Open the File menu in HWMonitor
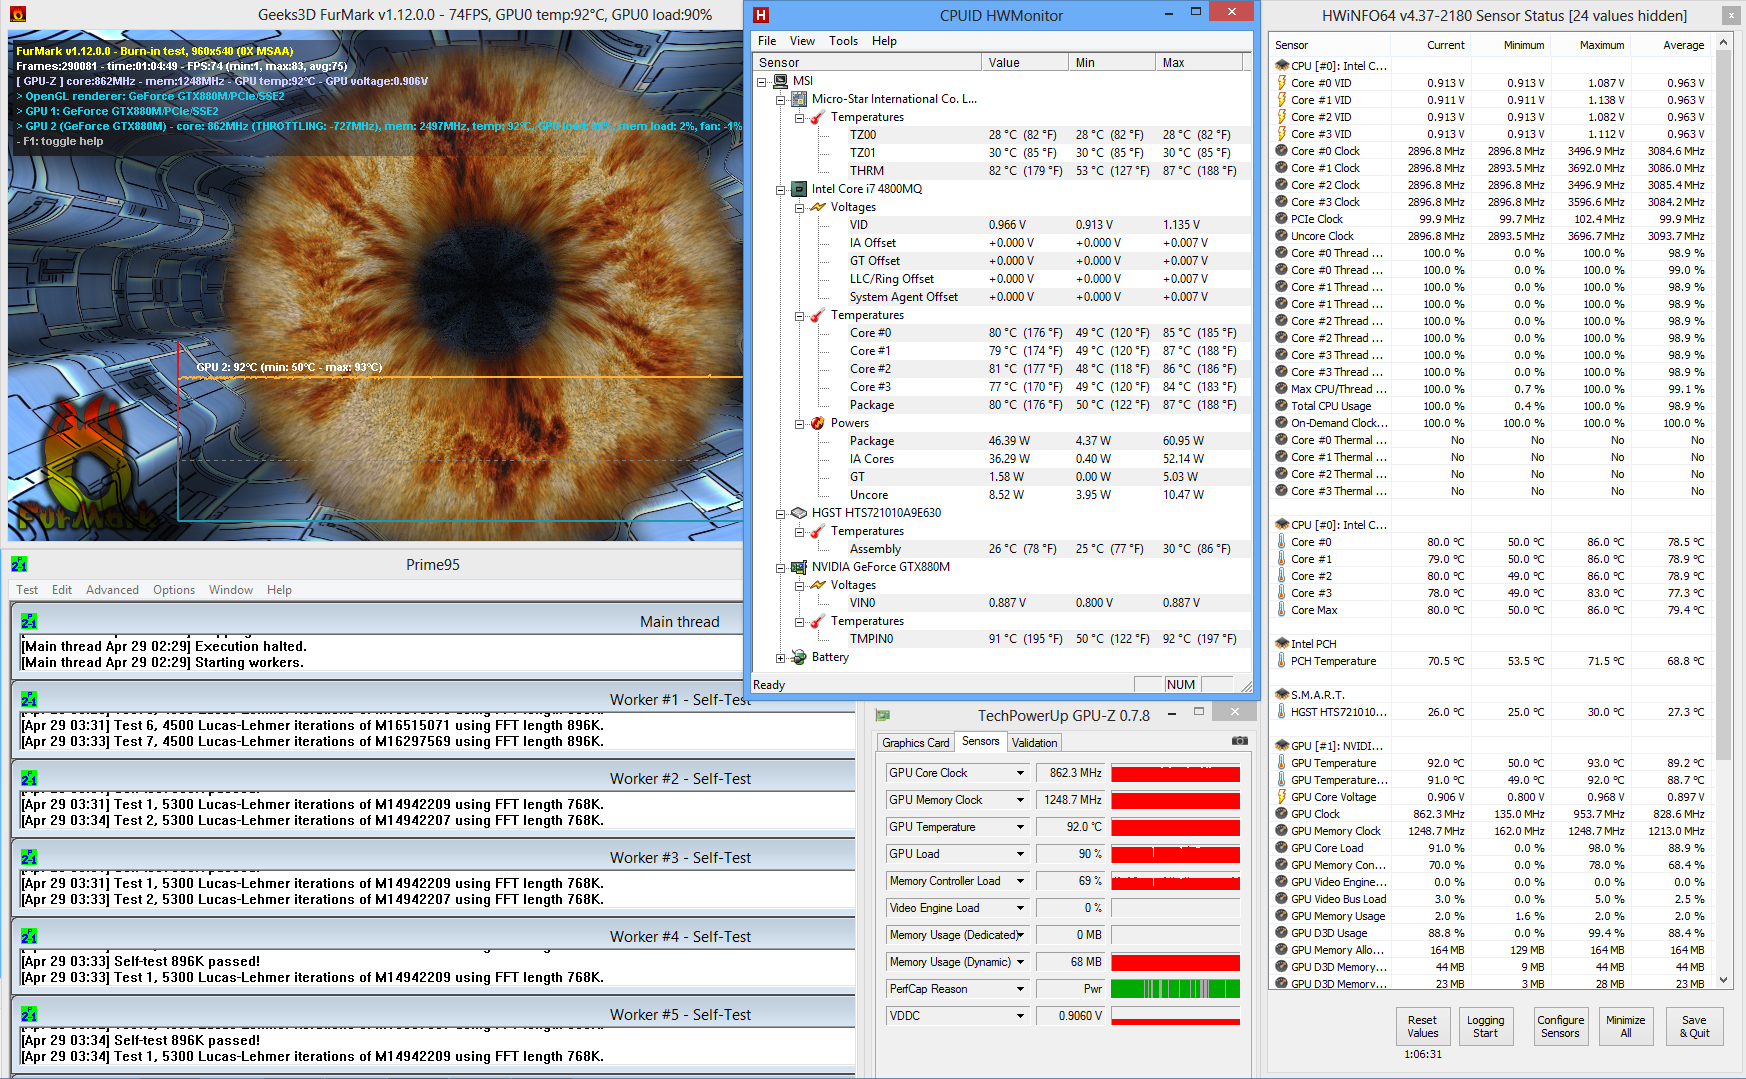1746x1079 pixels. (x=767, y=41)
